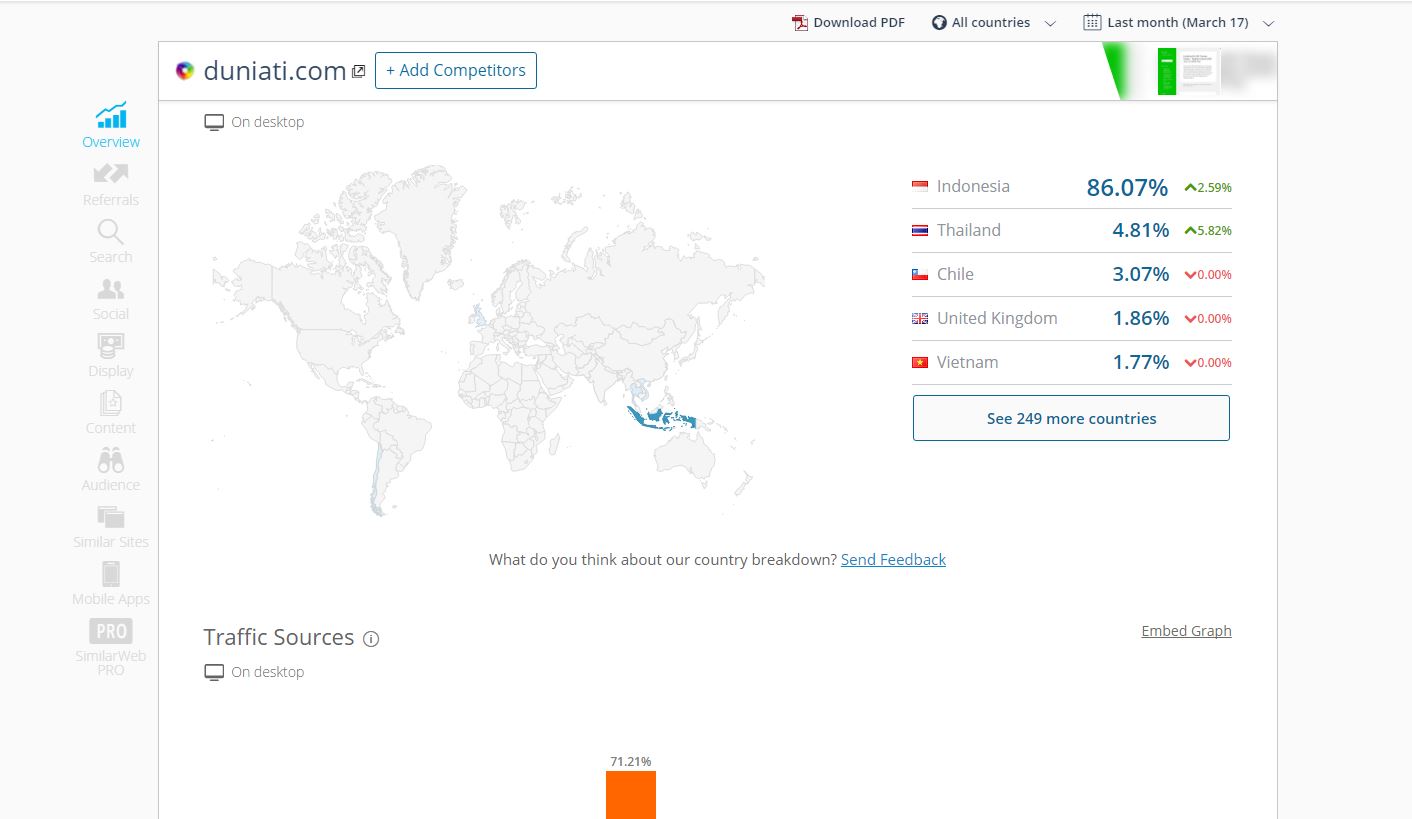Click the orange 71.21% traffic bar
This screenshot has height=819, width=1412.
631,795
